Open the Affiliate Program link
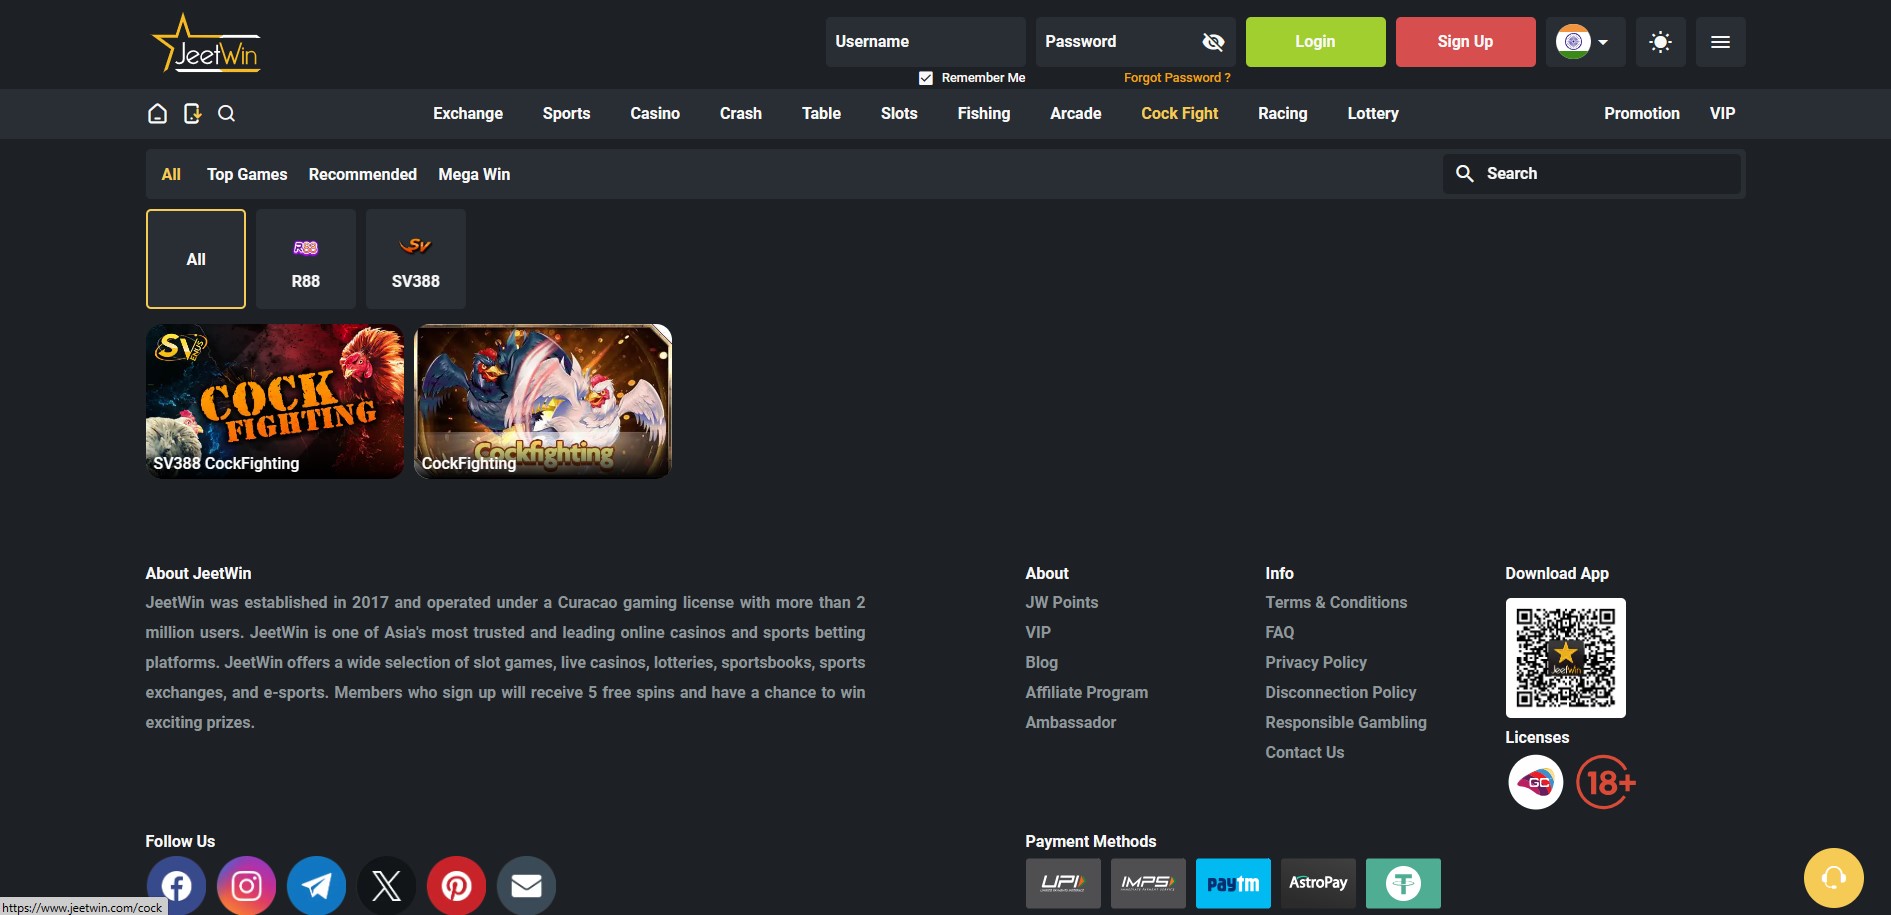This screenshot has width=1891, height=915. pos(1087,692)
